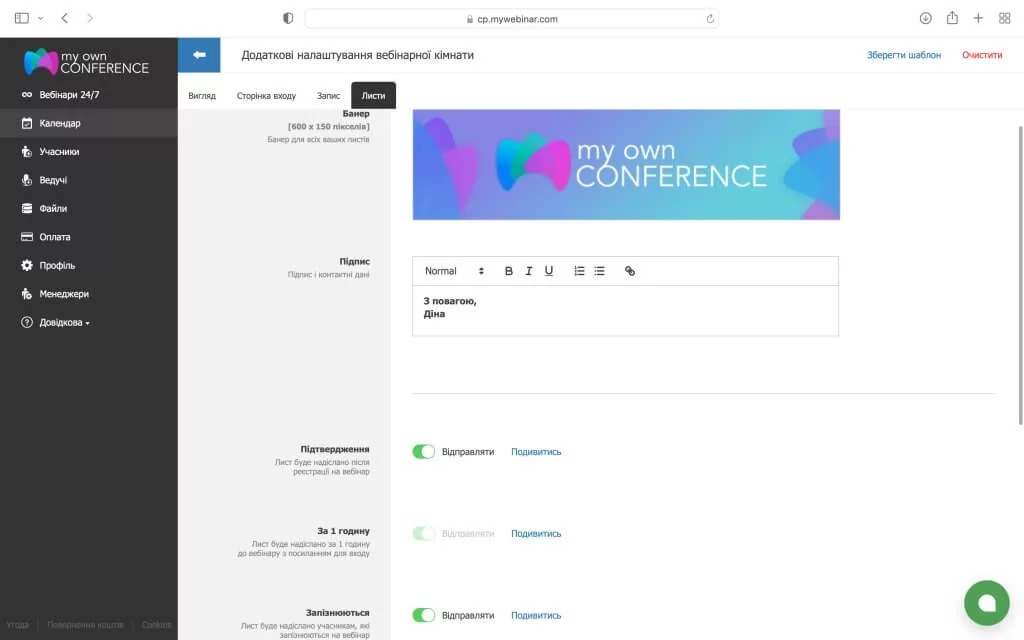Screen dimensions: 1024x640
Task: Reload page in Safari address bar
Action: click(x=710, y=18)
